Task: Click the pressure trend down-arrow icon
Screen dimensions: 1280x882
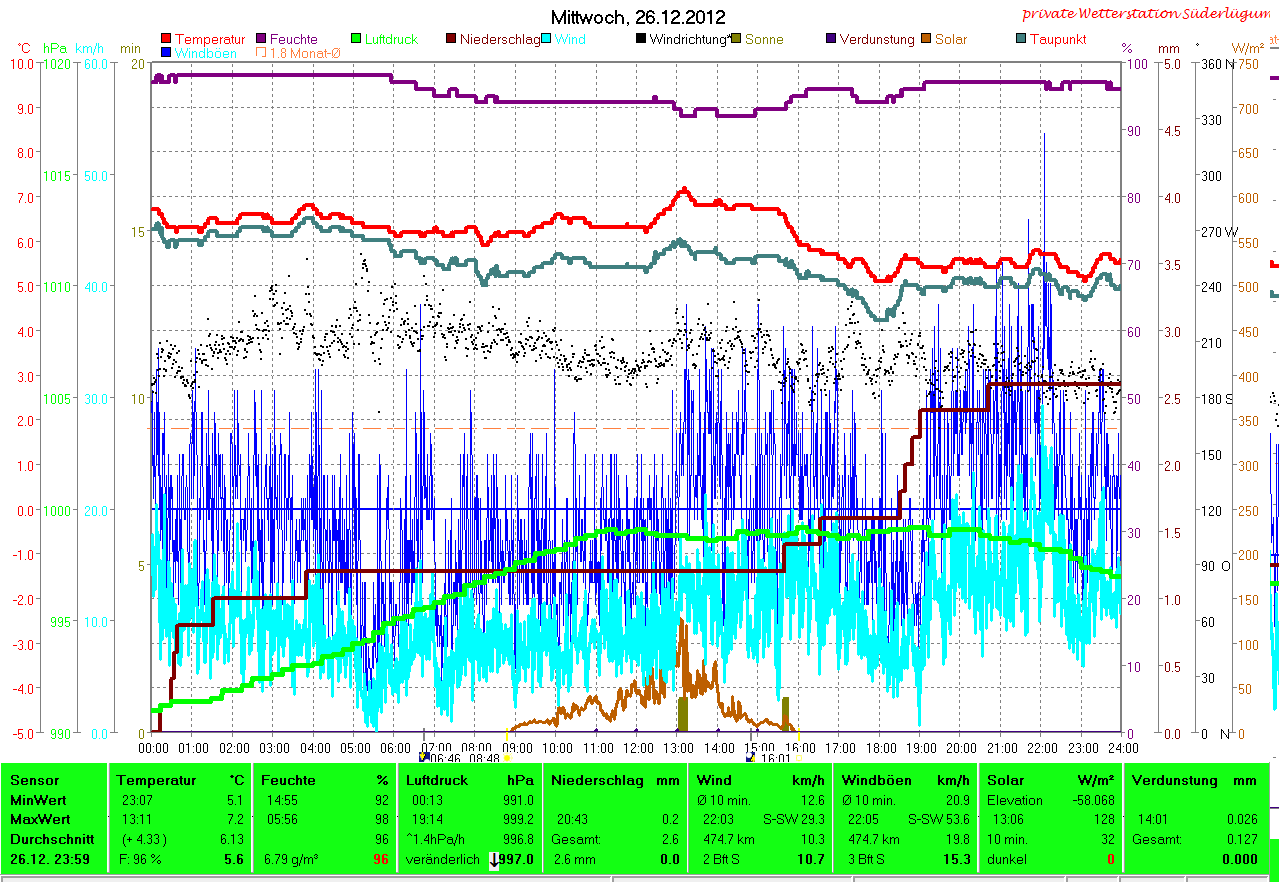Action: tap(494, 860)
